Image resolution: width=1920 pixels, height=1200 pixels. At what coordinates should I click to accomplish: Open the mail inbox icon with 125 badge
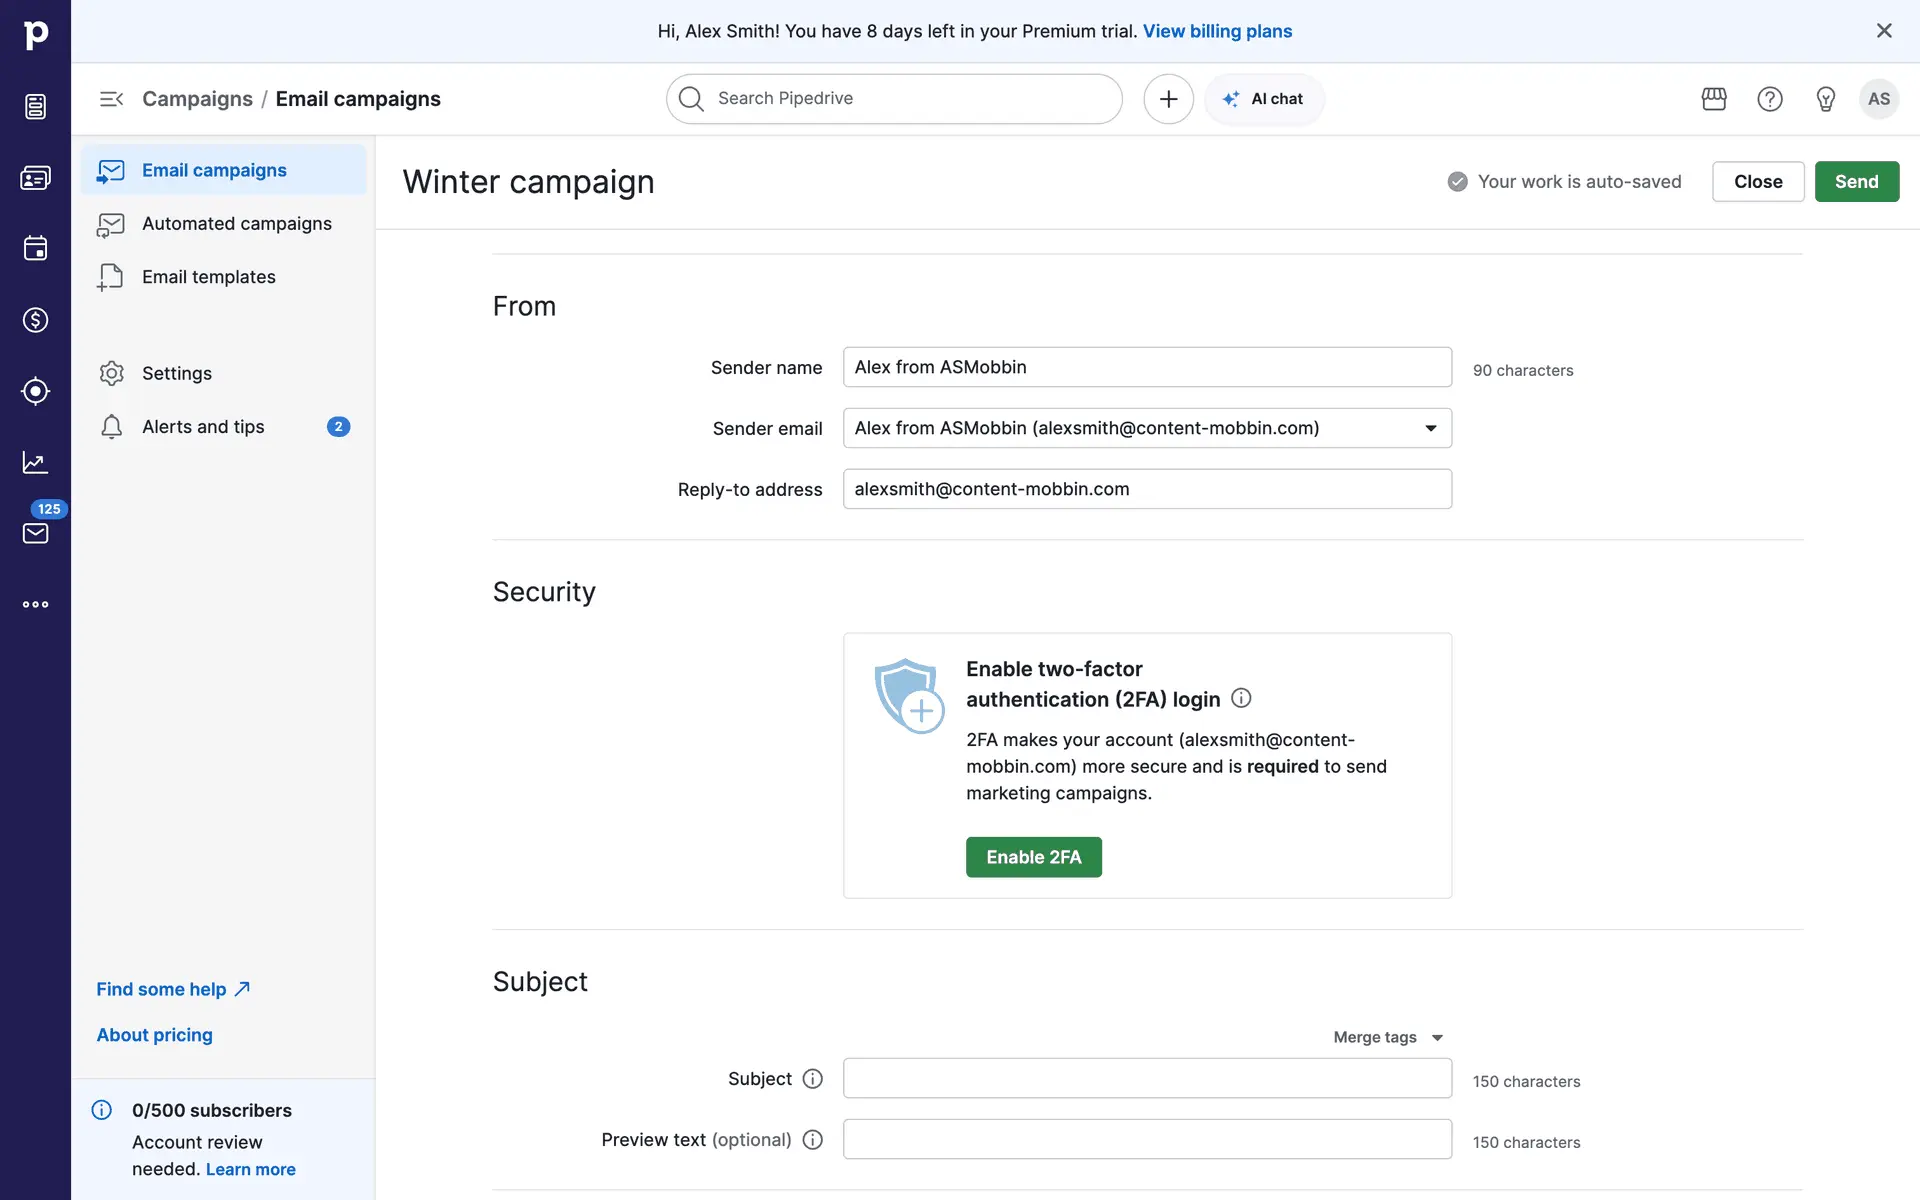[x=35, y=533]
